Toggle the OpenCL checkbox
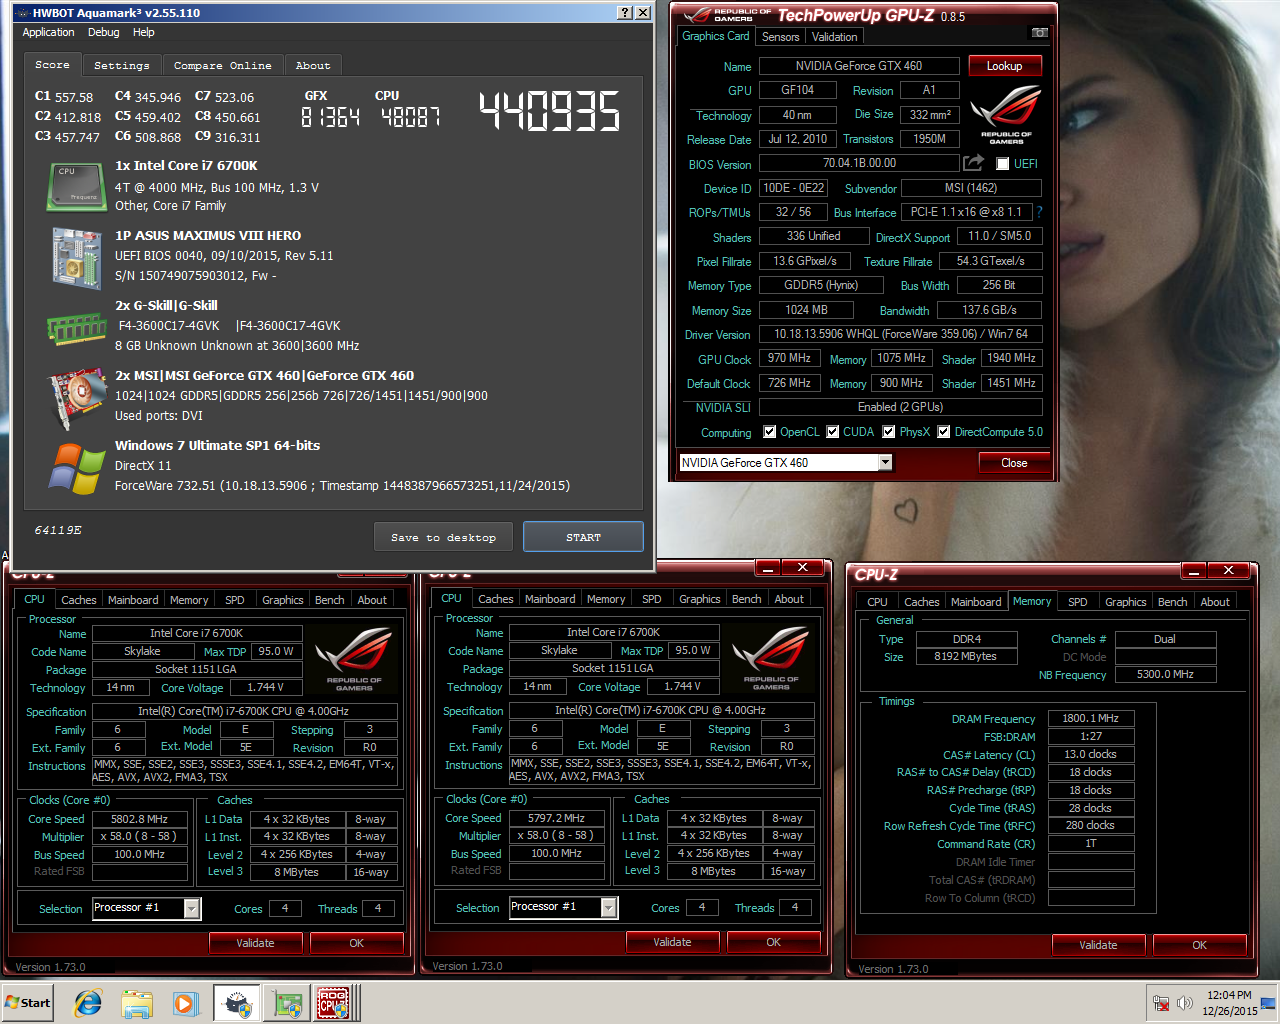Screen dimensions: 1280x1024 tap(769, 432)
